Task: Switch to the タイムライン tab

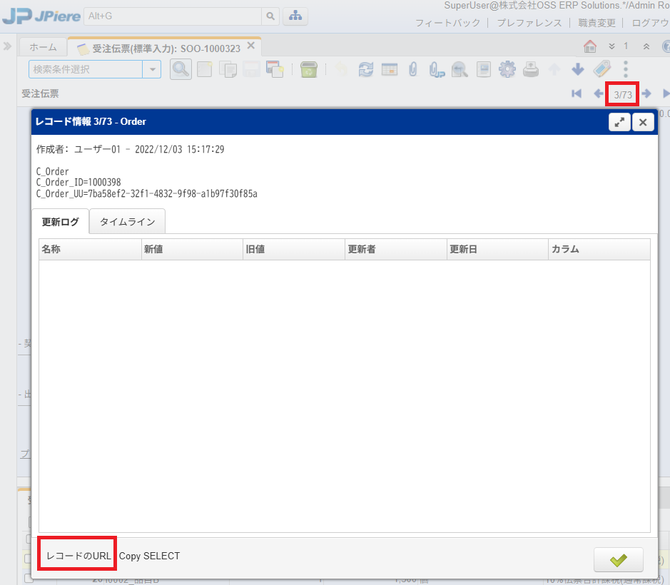Action: (127, 221)
